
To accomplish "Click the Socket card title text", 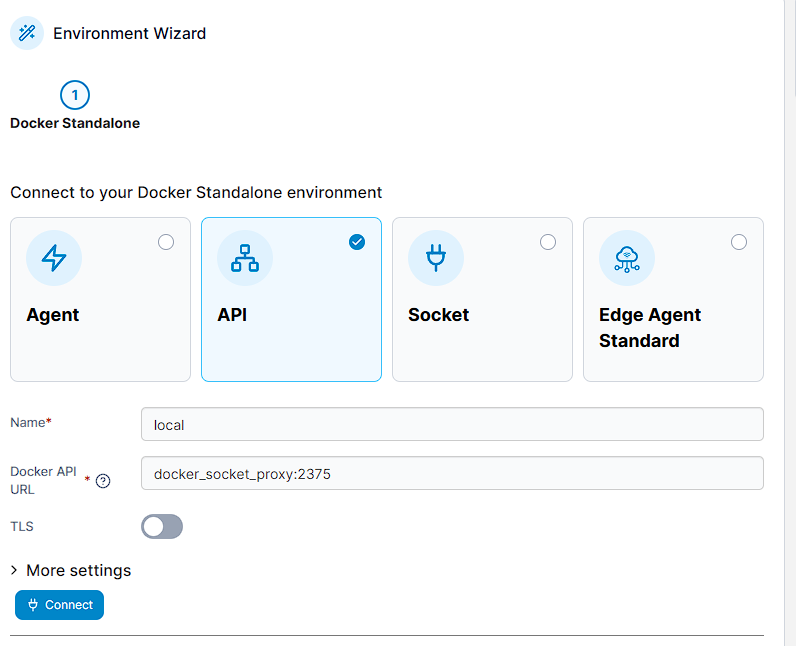I will pyautogui.click(x=439, y=315).
